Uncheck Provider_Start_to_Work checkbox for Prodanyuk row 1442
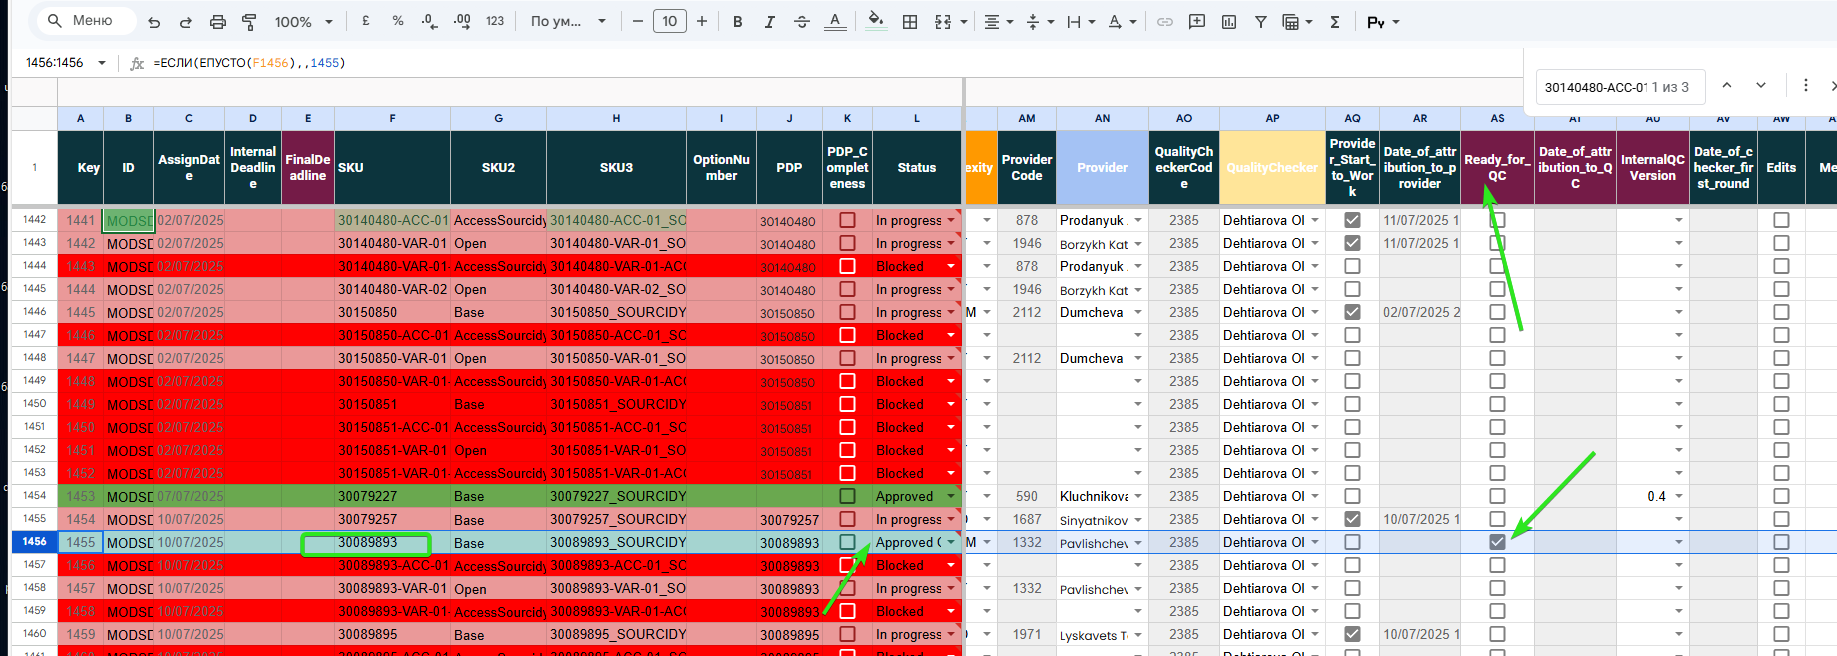The height and width of the screenshot is (656, 1837). (x=1352, y=220)
